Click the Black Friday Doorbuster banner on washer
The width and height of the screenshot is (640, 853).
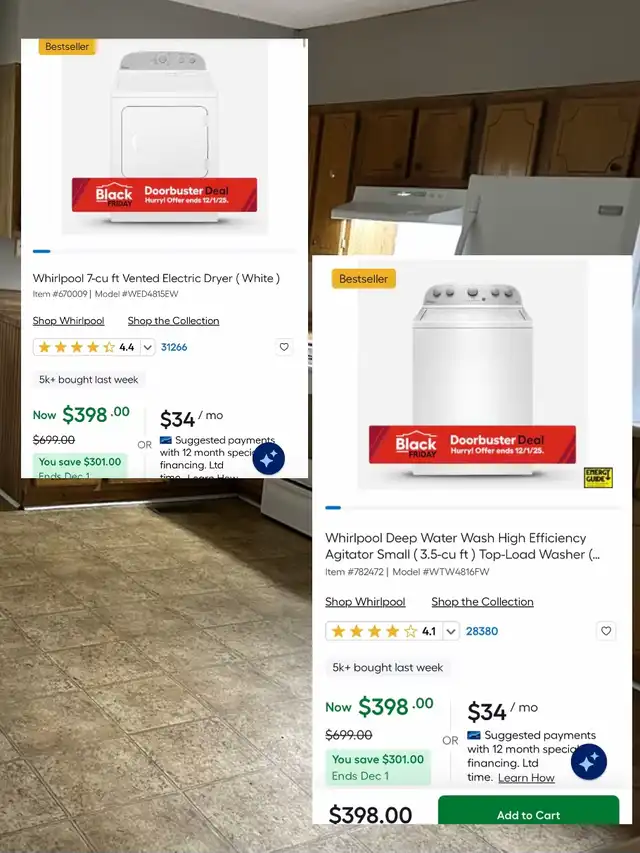[x=472, y=444]
